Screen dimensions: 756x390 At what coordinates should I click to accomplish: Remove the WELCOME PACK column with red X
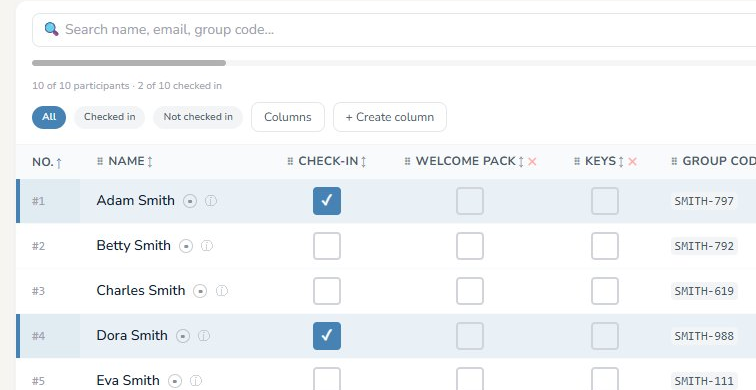pos(532,161)
